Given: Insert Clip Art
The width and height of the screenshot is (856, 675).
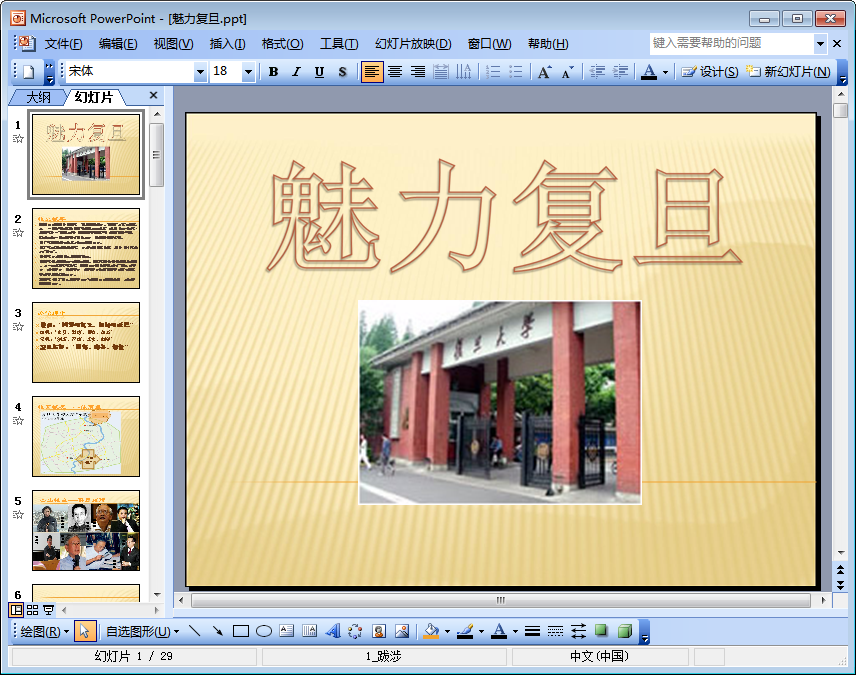Looking at the screenshot, I should (x=379, y=631).
